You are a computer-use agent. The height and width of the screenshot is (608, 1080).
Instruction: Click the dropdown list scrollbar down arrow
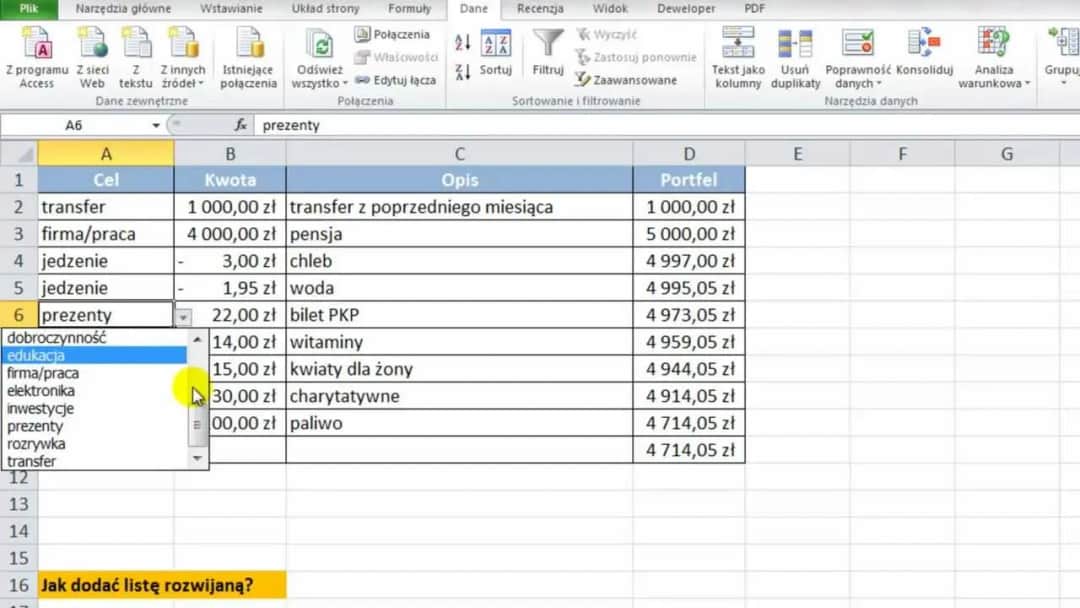[x=197, y=458]
